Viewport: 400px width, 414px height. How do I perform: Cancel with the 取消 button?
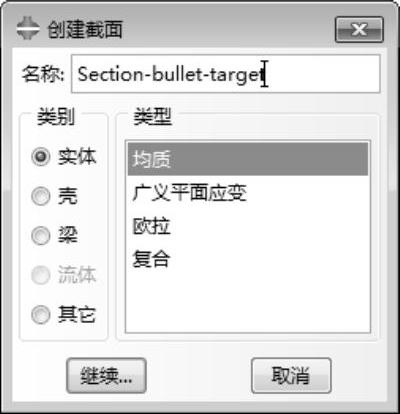pos(291,376)
